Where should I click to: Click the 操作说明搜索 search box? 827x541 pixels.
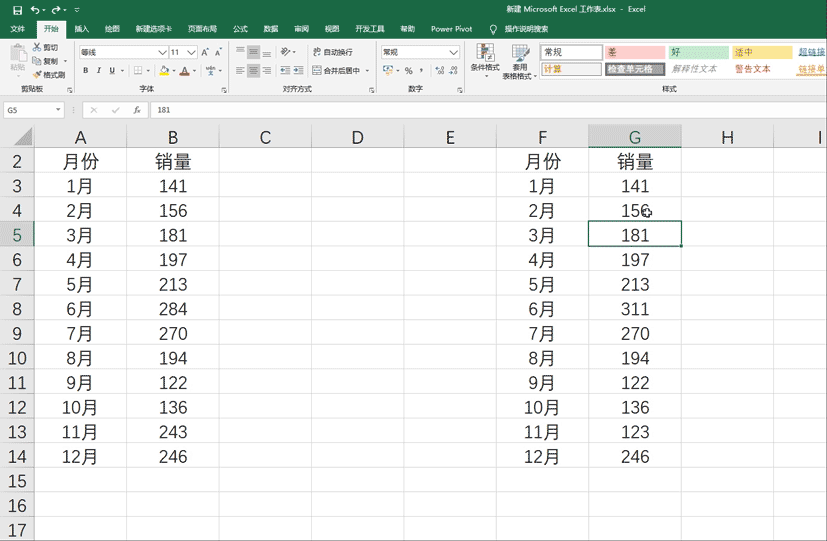[526, 29]
